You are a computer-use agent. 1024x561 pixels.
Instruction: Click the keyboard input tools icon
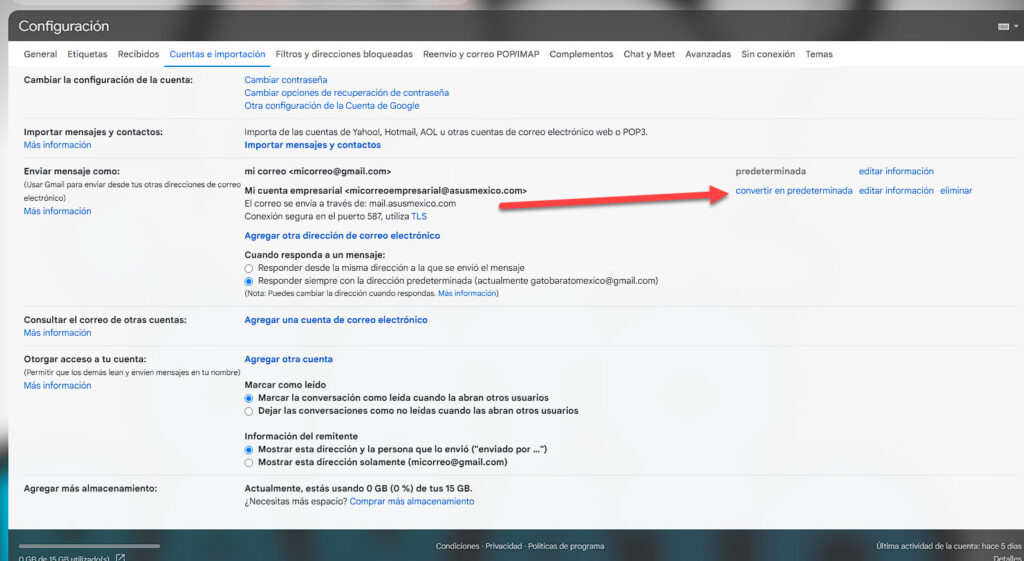tap(1002, 27)
